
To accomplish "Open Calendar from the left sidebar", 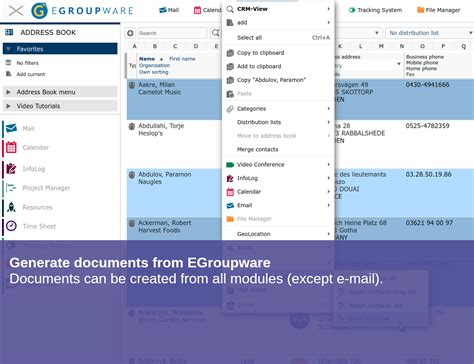I will point(35,148).
